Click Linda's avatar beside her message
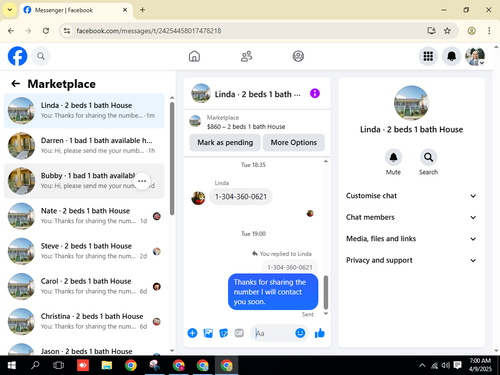This screenshot has height=375, width=500. [198, 198]
